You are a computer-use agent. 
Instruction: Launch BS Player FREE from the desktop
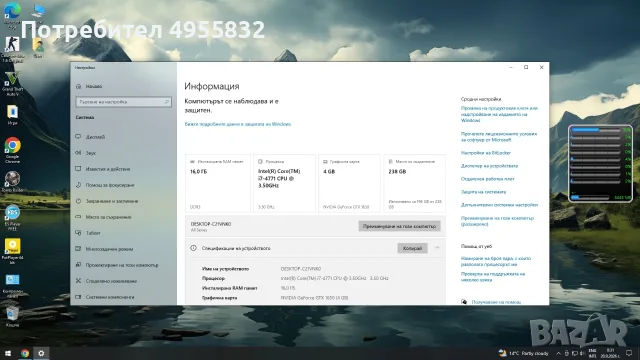pos(12,213)
